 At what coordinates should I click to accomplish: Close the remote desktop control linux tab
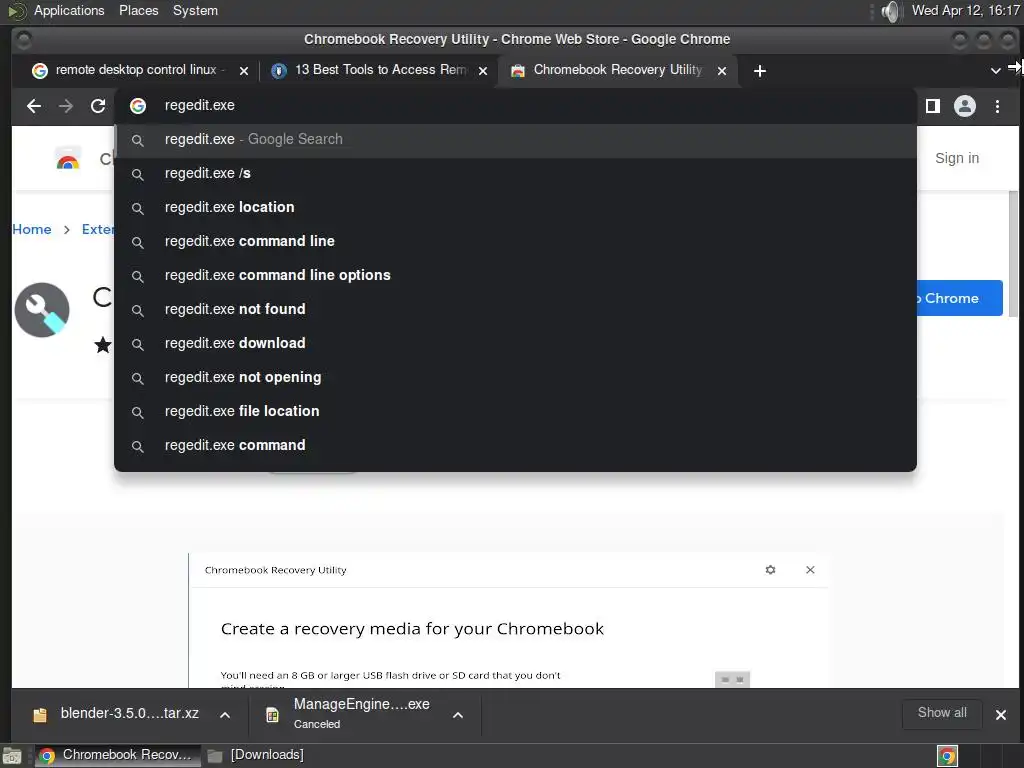click(244, 71)
